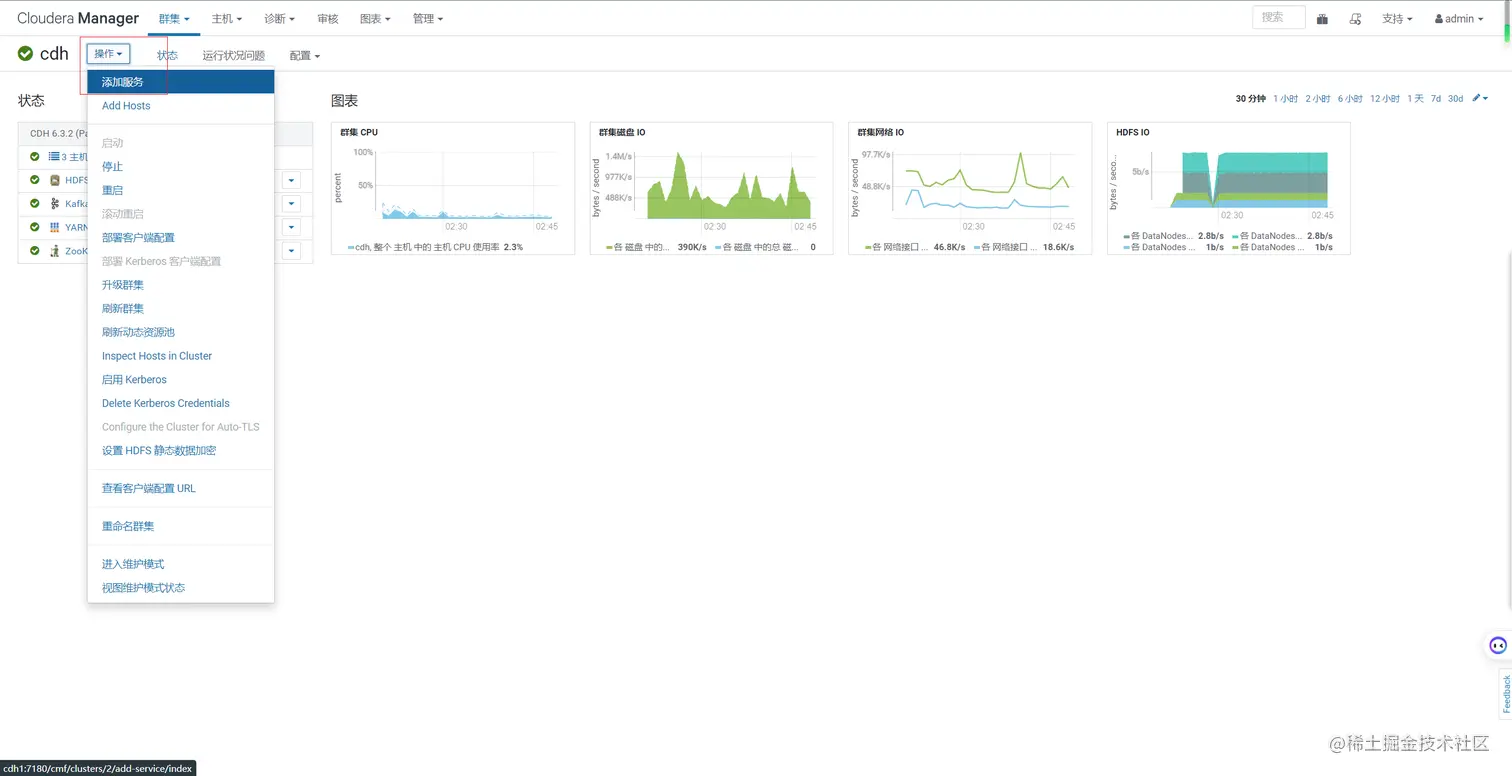Screen dimensions: 1512x776
Task: Choose 重启 to restart the cluster
Action: (181, 190)
